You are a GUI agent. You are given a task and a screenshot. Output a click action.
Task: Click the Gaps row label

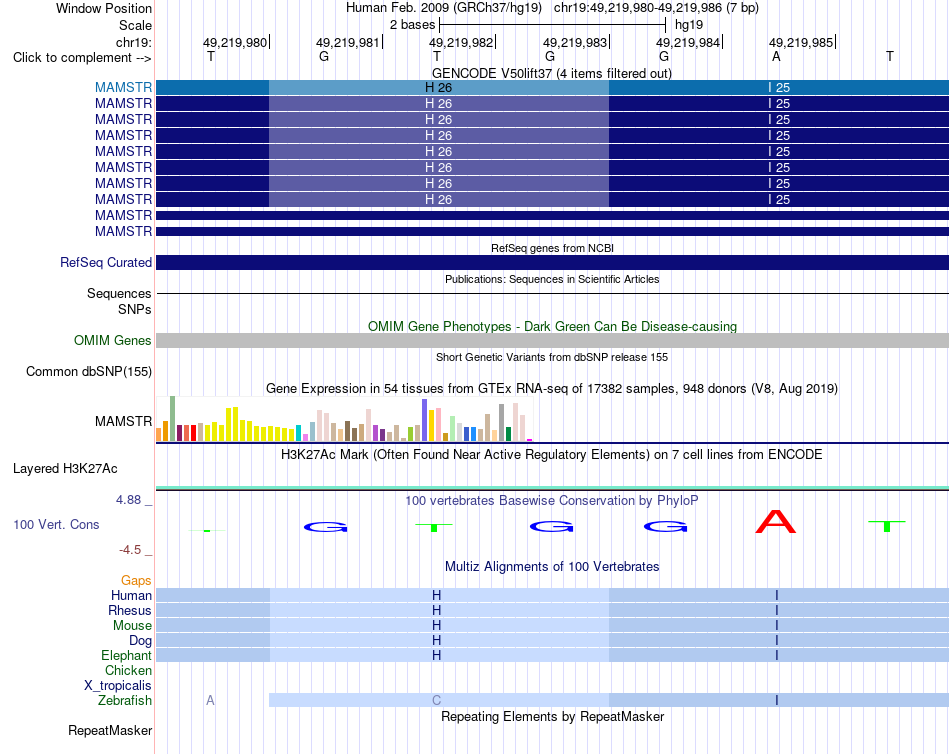point(136,581)
